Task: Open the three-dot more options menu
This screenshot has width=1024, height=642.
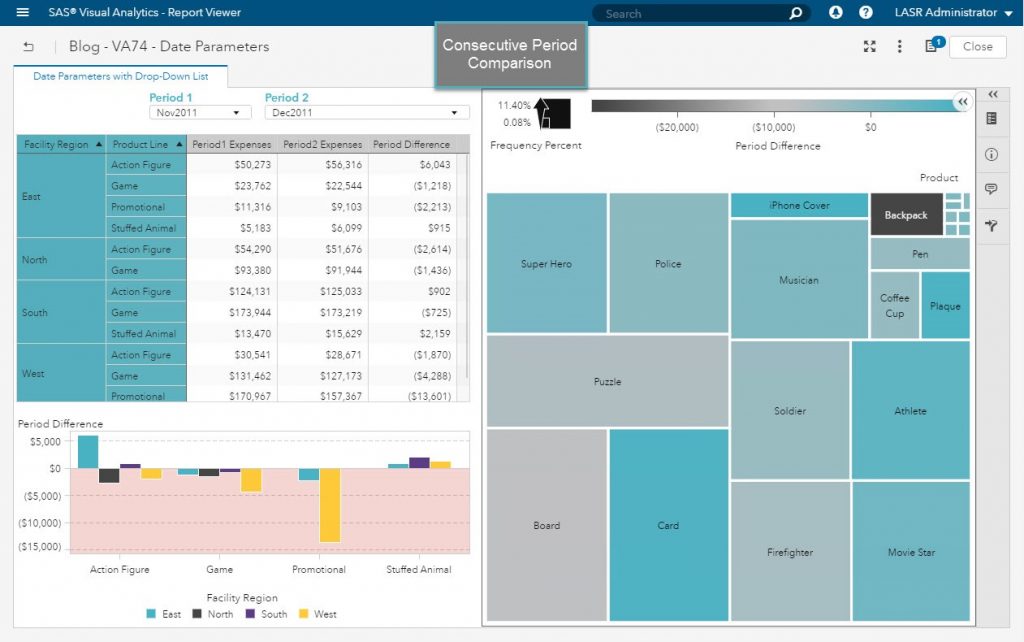Action: 900,47
